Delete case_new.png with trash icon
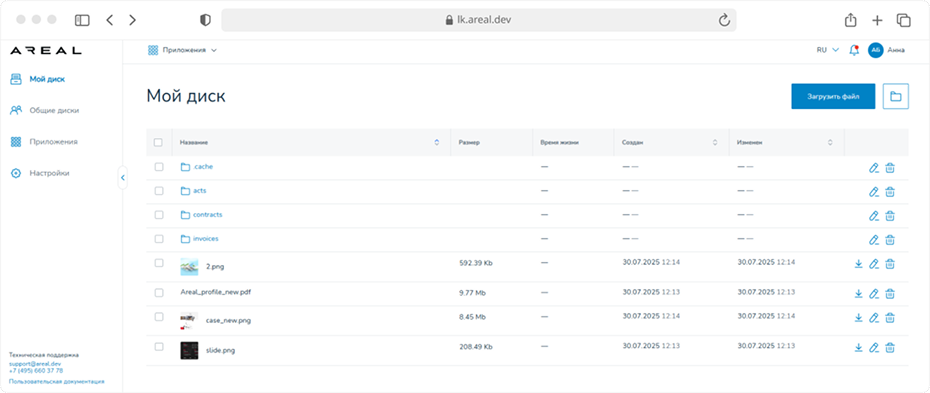The width and height of the screenshot is (930, 393). pos(890,318)
